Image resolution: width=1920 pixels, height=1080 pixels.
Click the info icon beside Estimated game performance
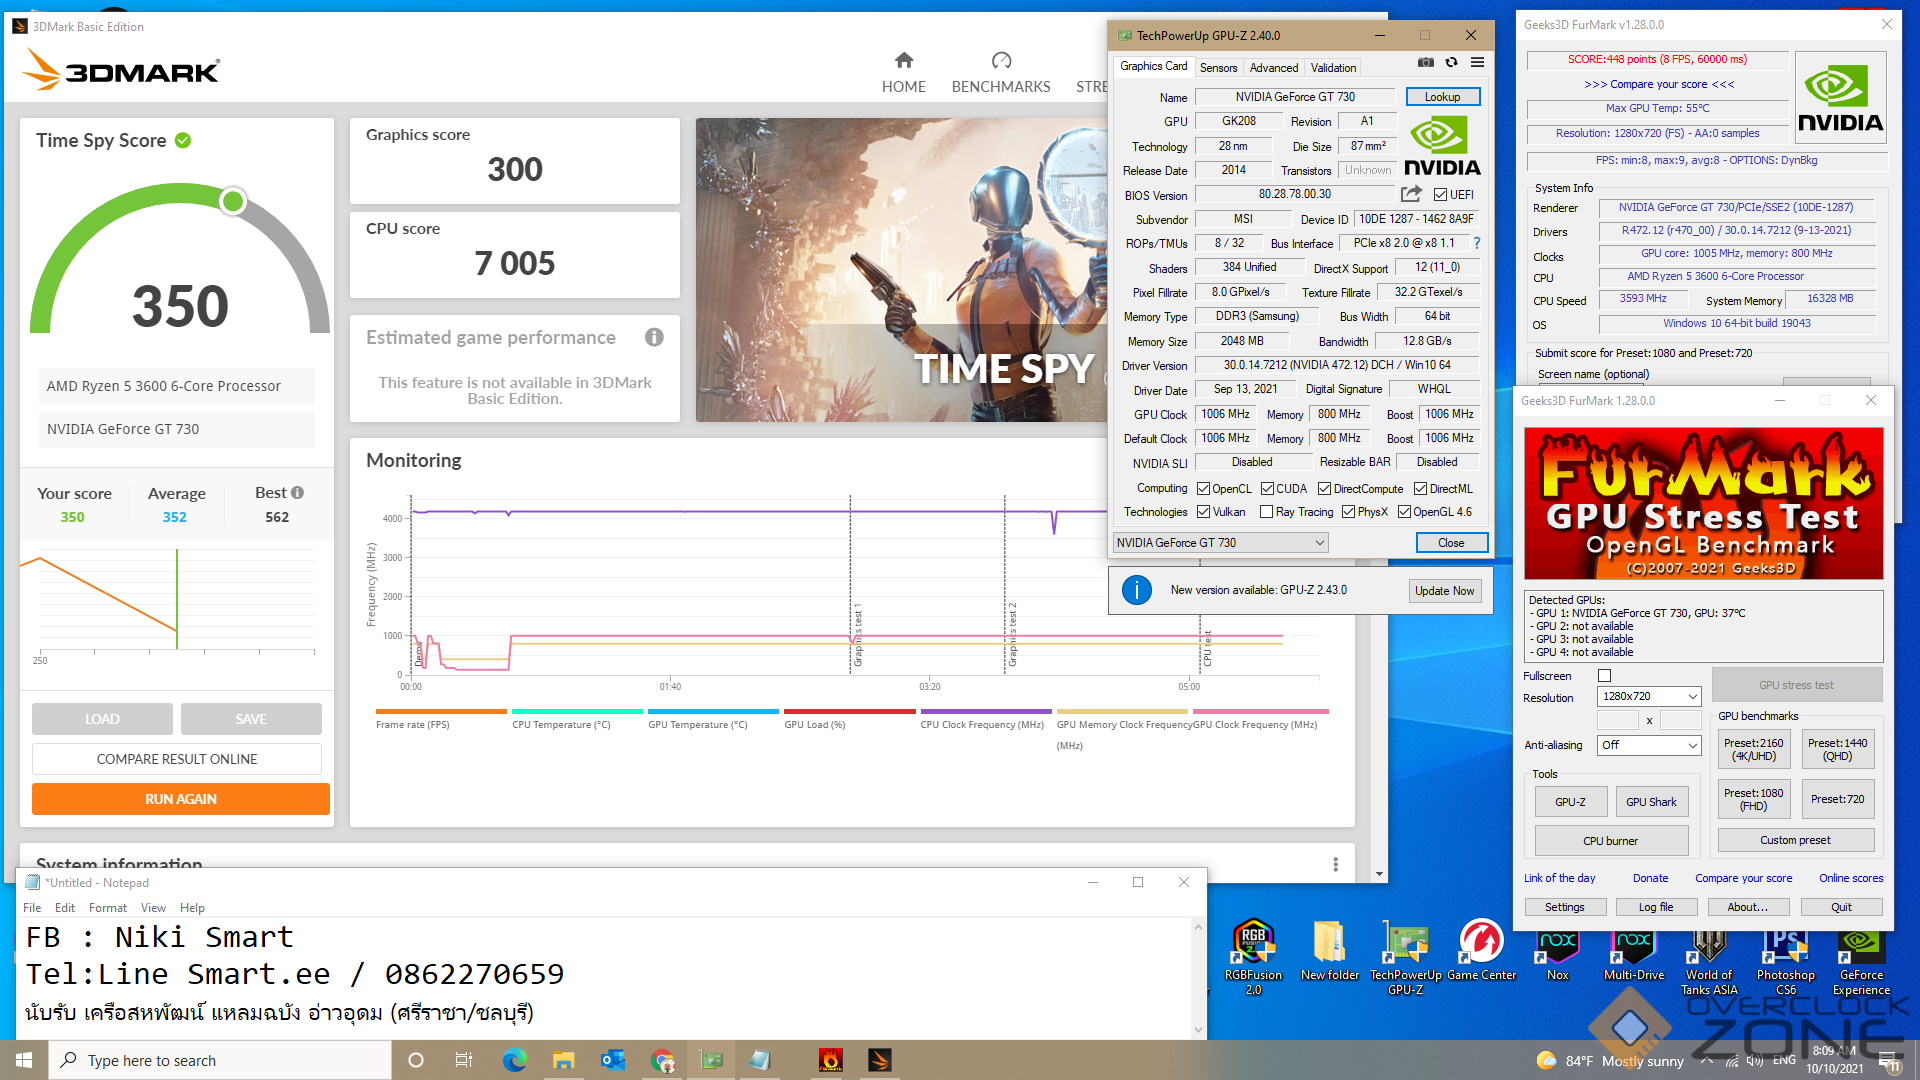tap(654, 337)
